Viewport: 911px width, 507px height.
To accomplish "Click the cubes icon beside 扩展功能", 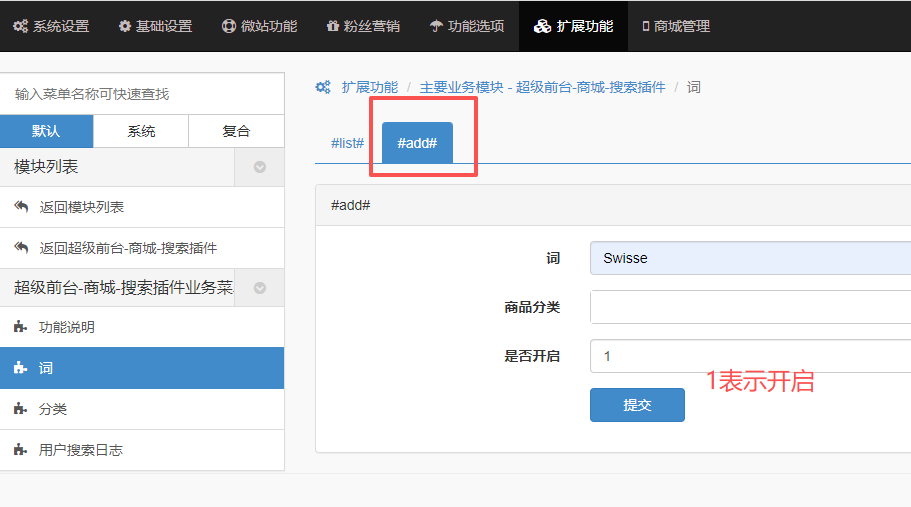I will [543, 26].
